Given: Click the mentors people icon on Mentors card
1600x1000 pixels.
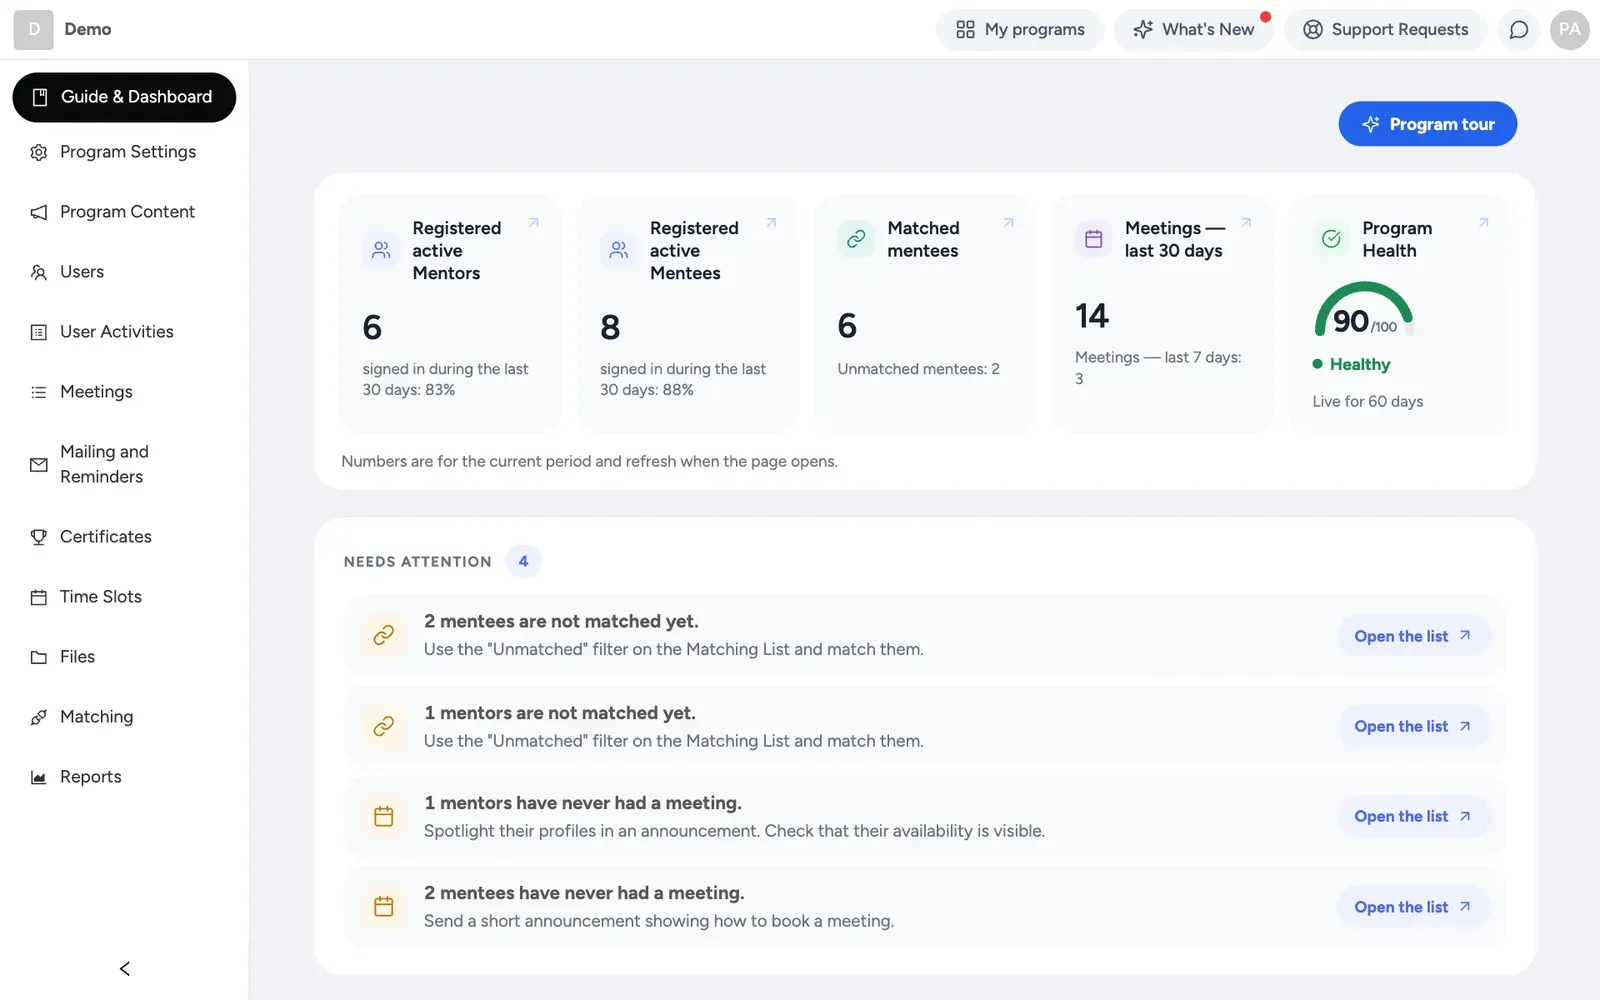Looking at the screenshot, I should (x=381, y=250).
